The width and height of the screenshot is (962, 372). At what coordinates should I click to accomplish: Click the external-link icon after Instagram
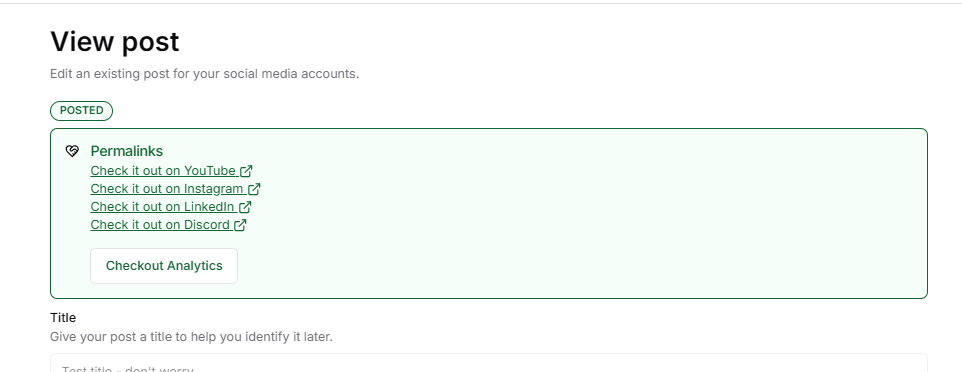[254, 188]
